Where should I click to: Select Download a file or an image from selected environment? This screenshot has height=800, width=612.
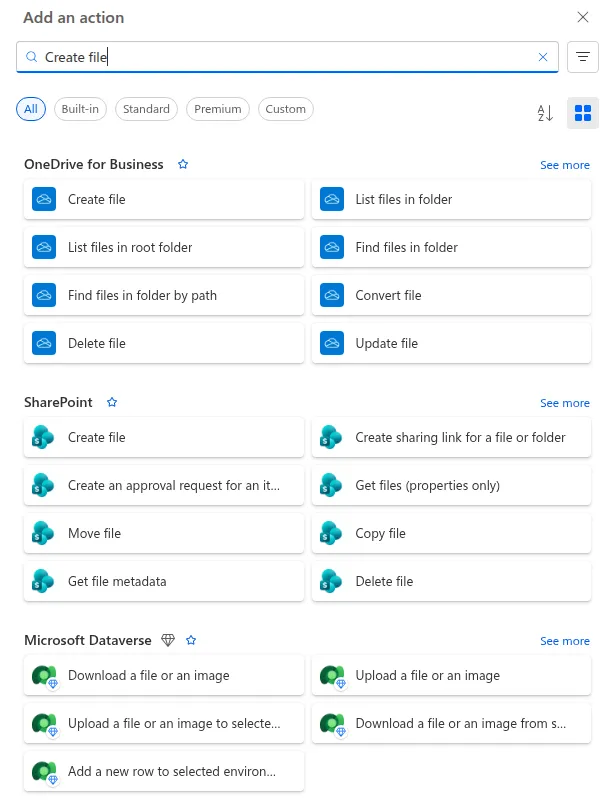coord(451,723)
